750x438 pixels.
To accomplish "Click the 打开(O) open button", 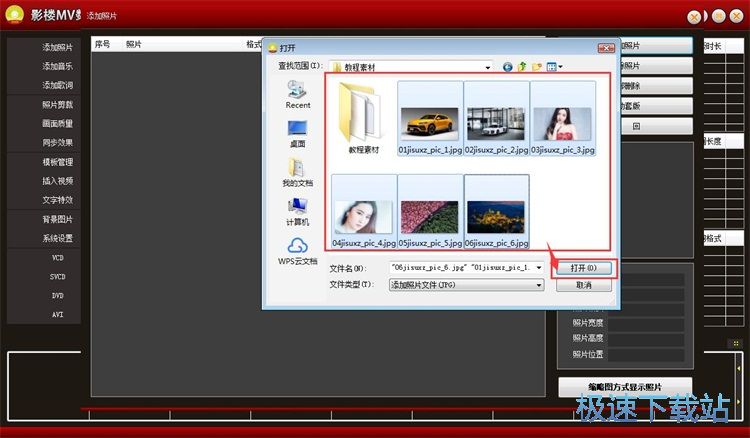I will pyautogui.click(x=584, y=268).
